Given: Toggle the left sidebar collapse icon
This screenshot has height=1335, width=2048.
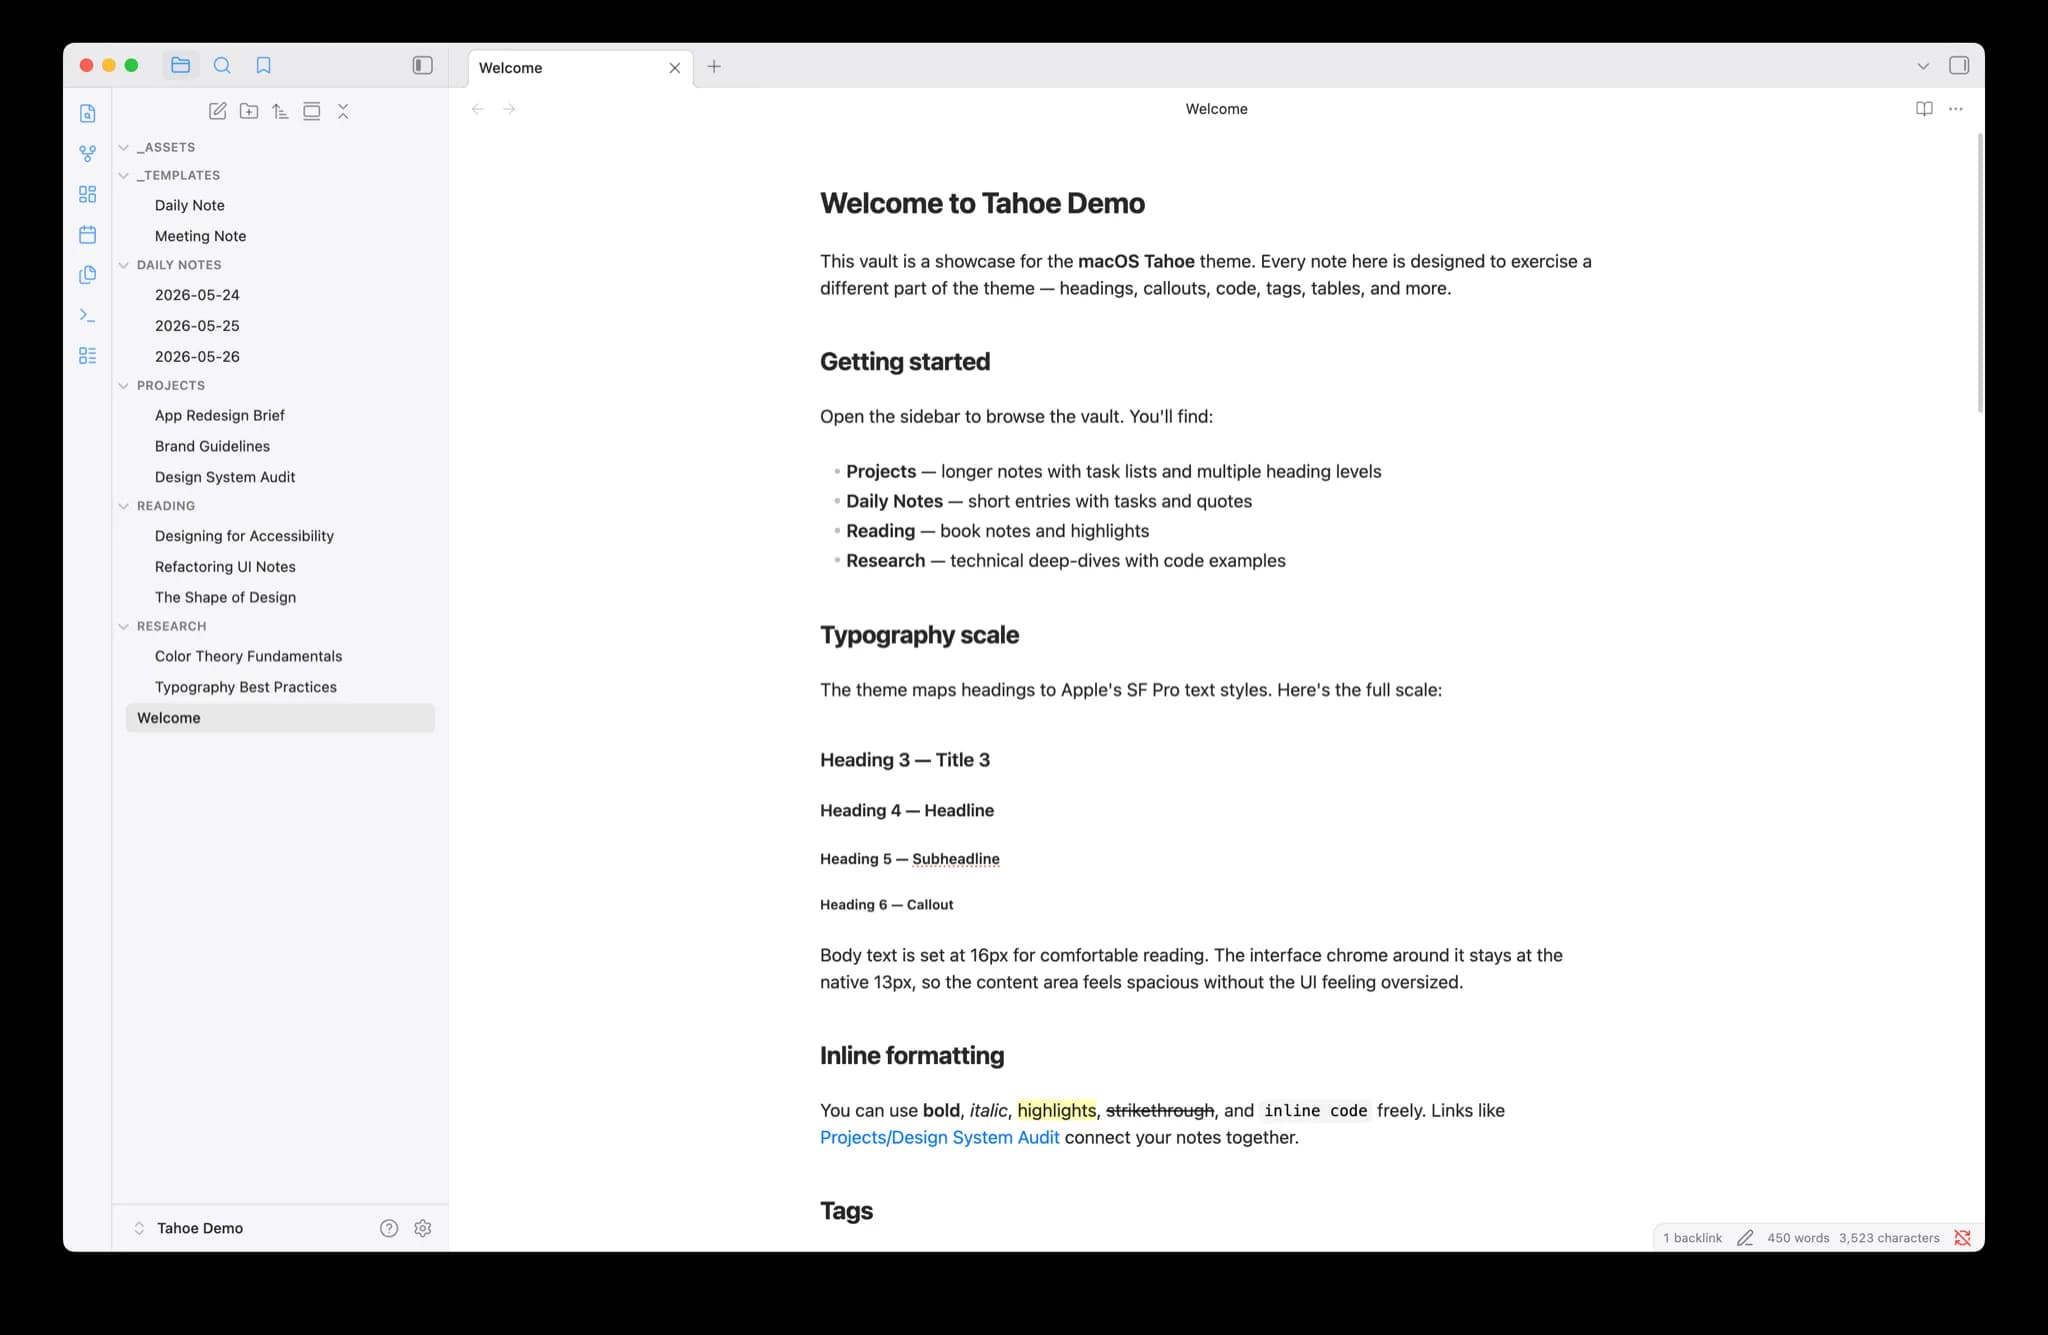Looking at the screenshot, I should (422, 65).
